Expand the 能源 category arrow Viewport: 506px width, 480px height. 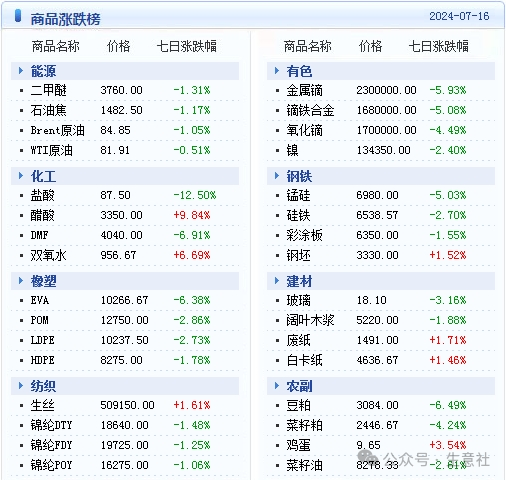21,71
